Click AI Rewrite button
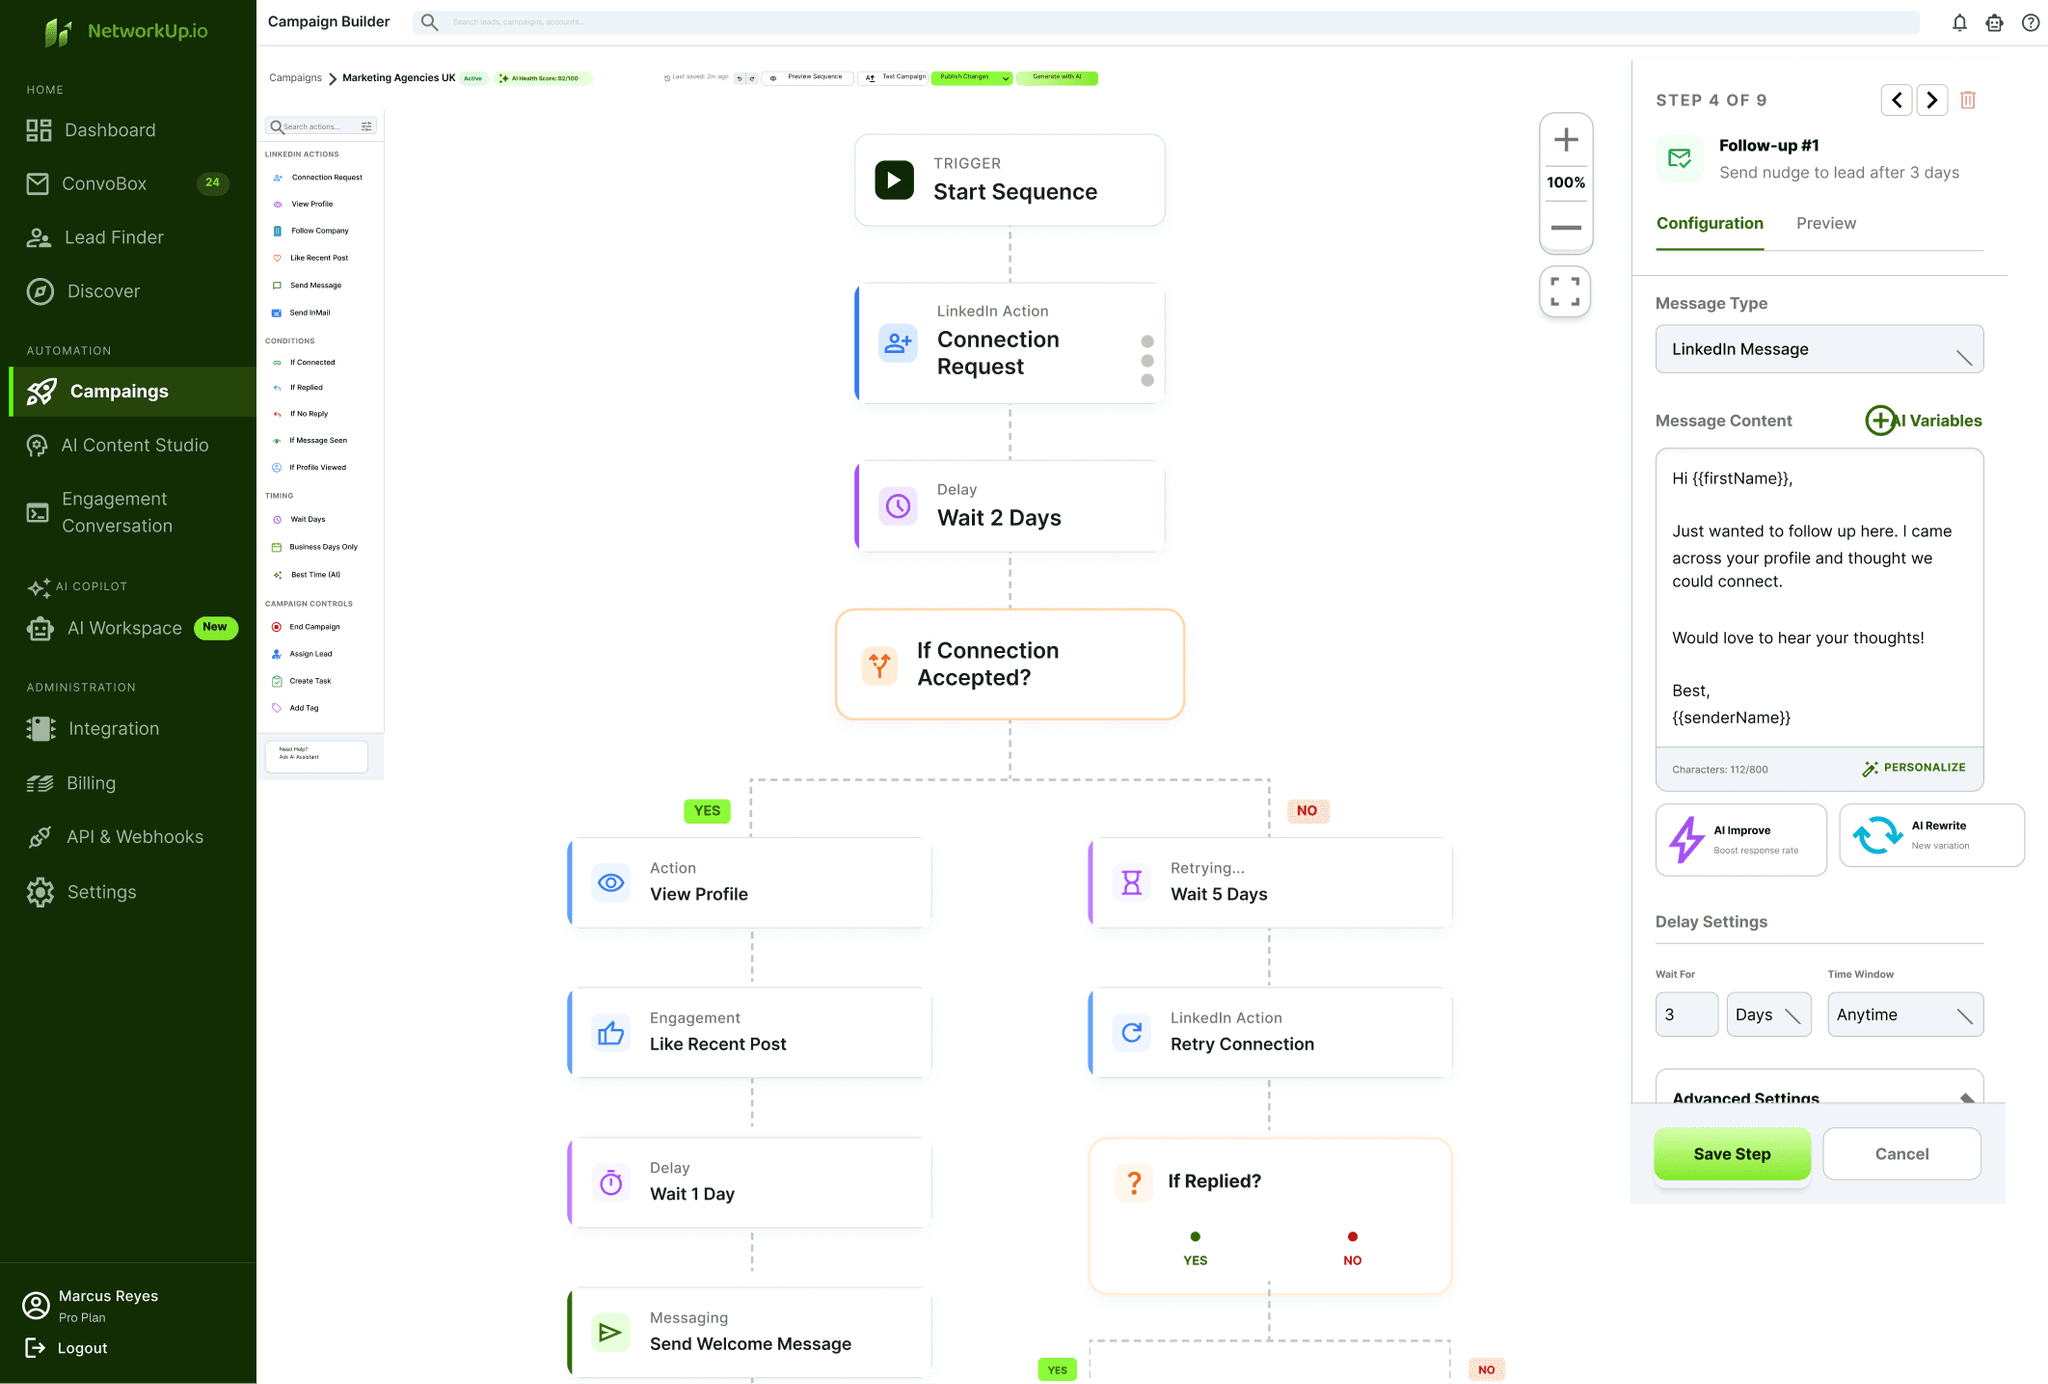This screenshot has width=2048, height=1384. pos(1931,836)
